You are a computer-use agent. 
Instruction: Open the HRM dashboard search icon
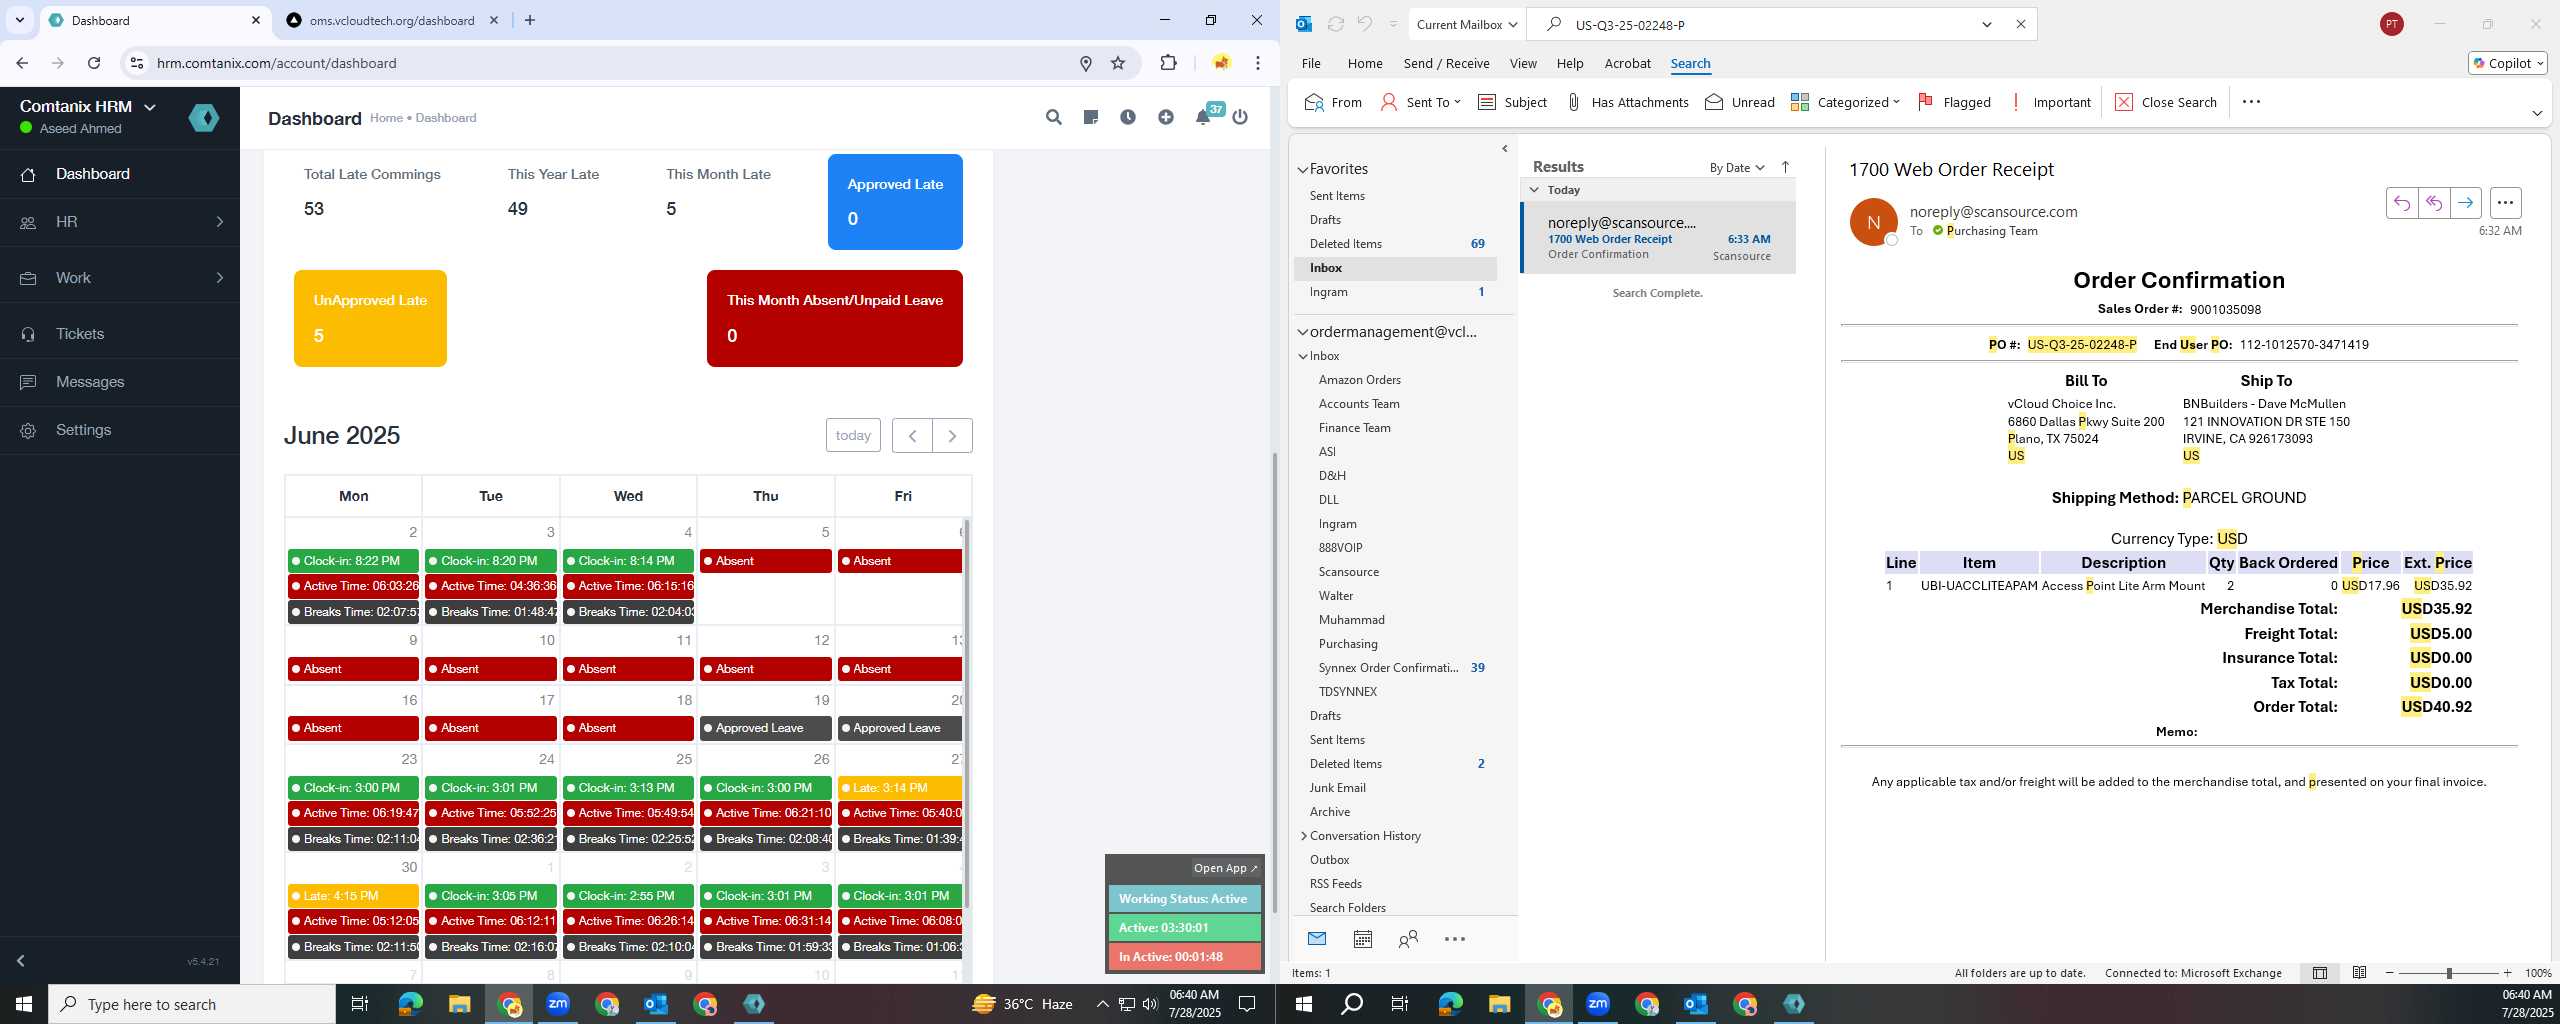pyautogui.click(x=1053, y=117)
